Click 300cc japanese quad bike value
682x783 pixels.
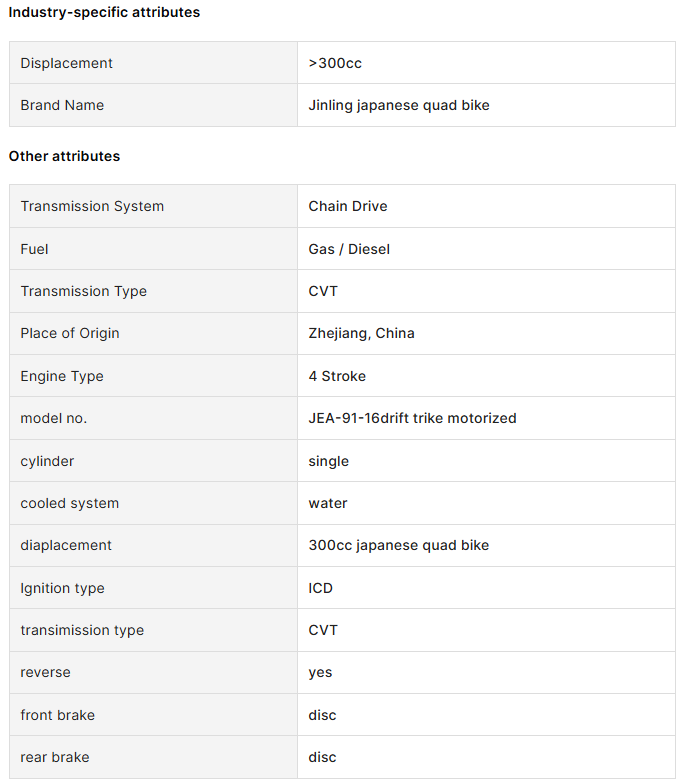tap(399, 545)
